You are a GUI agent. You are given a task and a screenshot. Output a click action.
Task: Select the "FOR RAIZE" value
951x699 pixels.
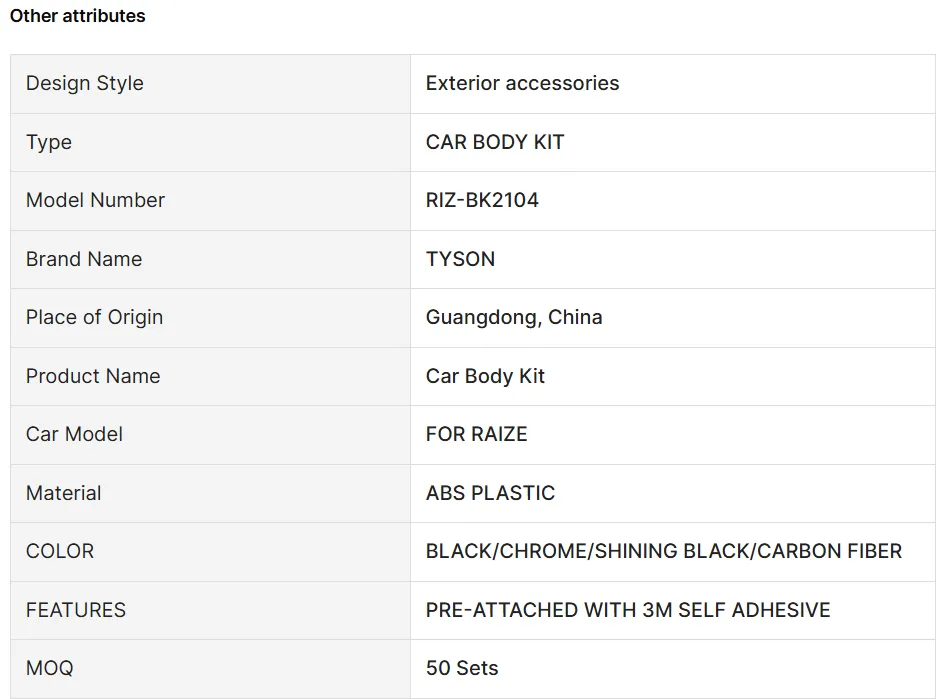point(476,434)
